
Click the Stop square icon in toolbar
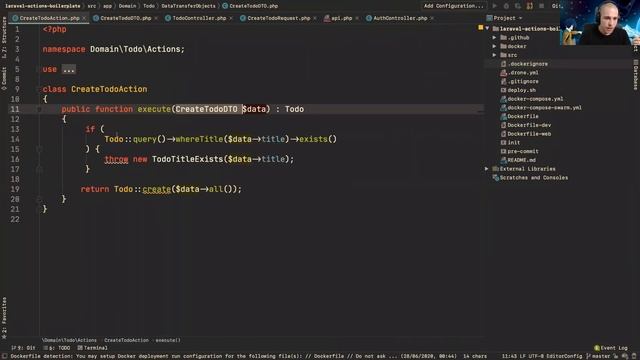(x=542, y=6)
